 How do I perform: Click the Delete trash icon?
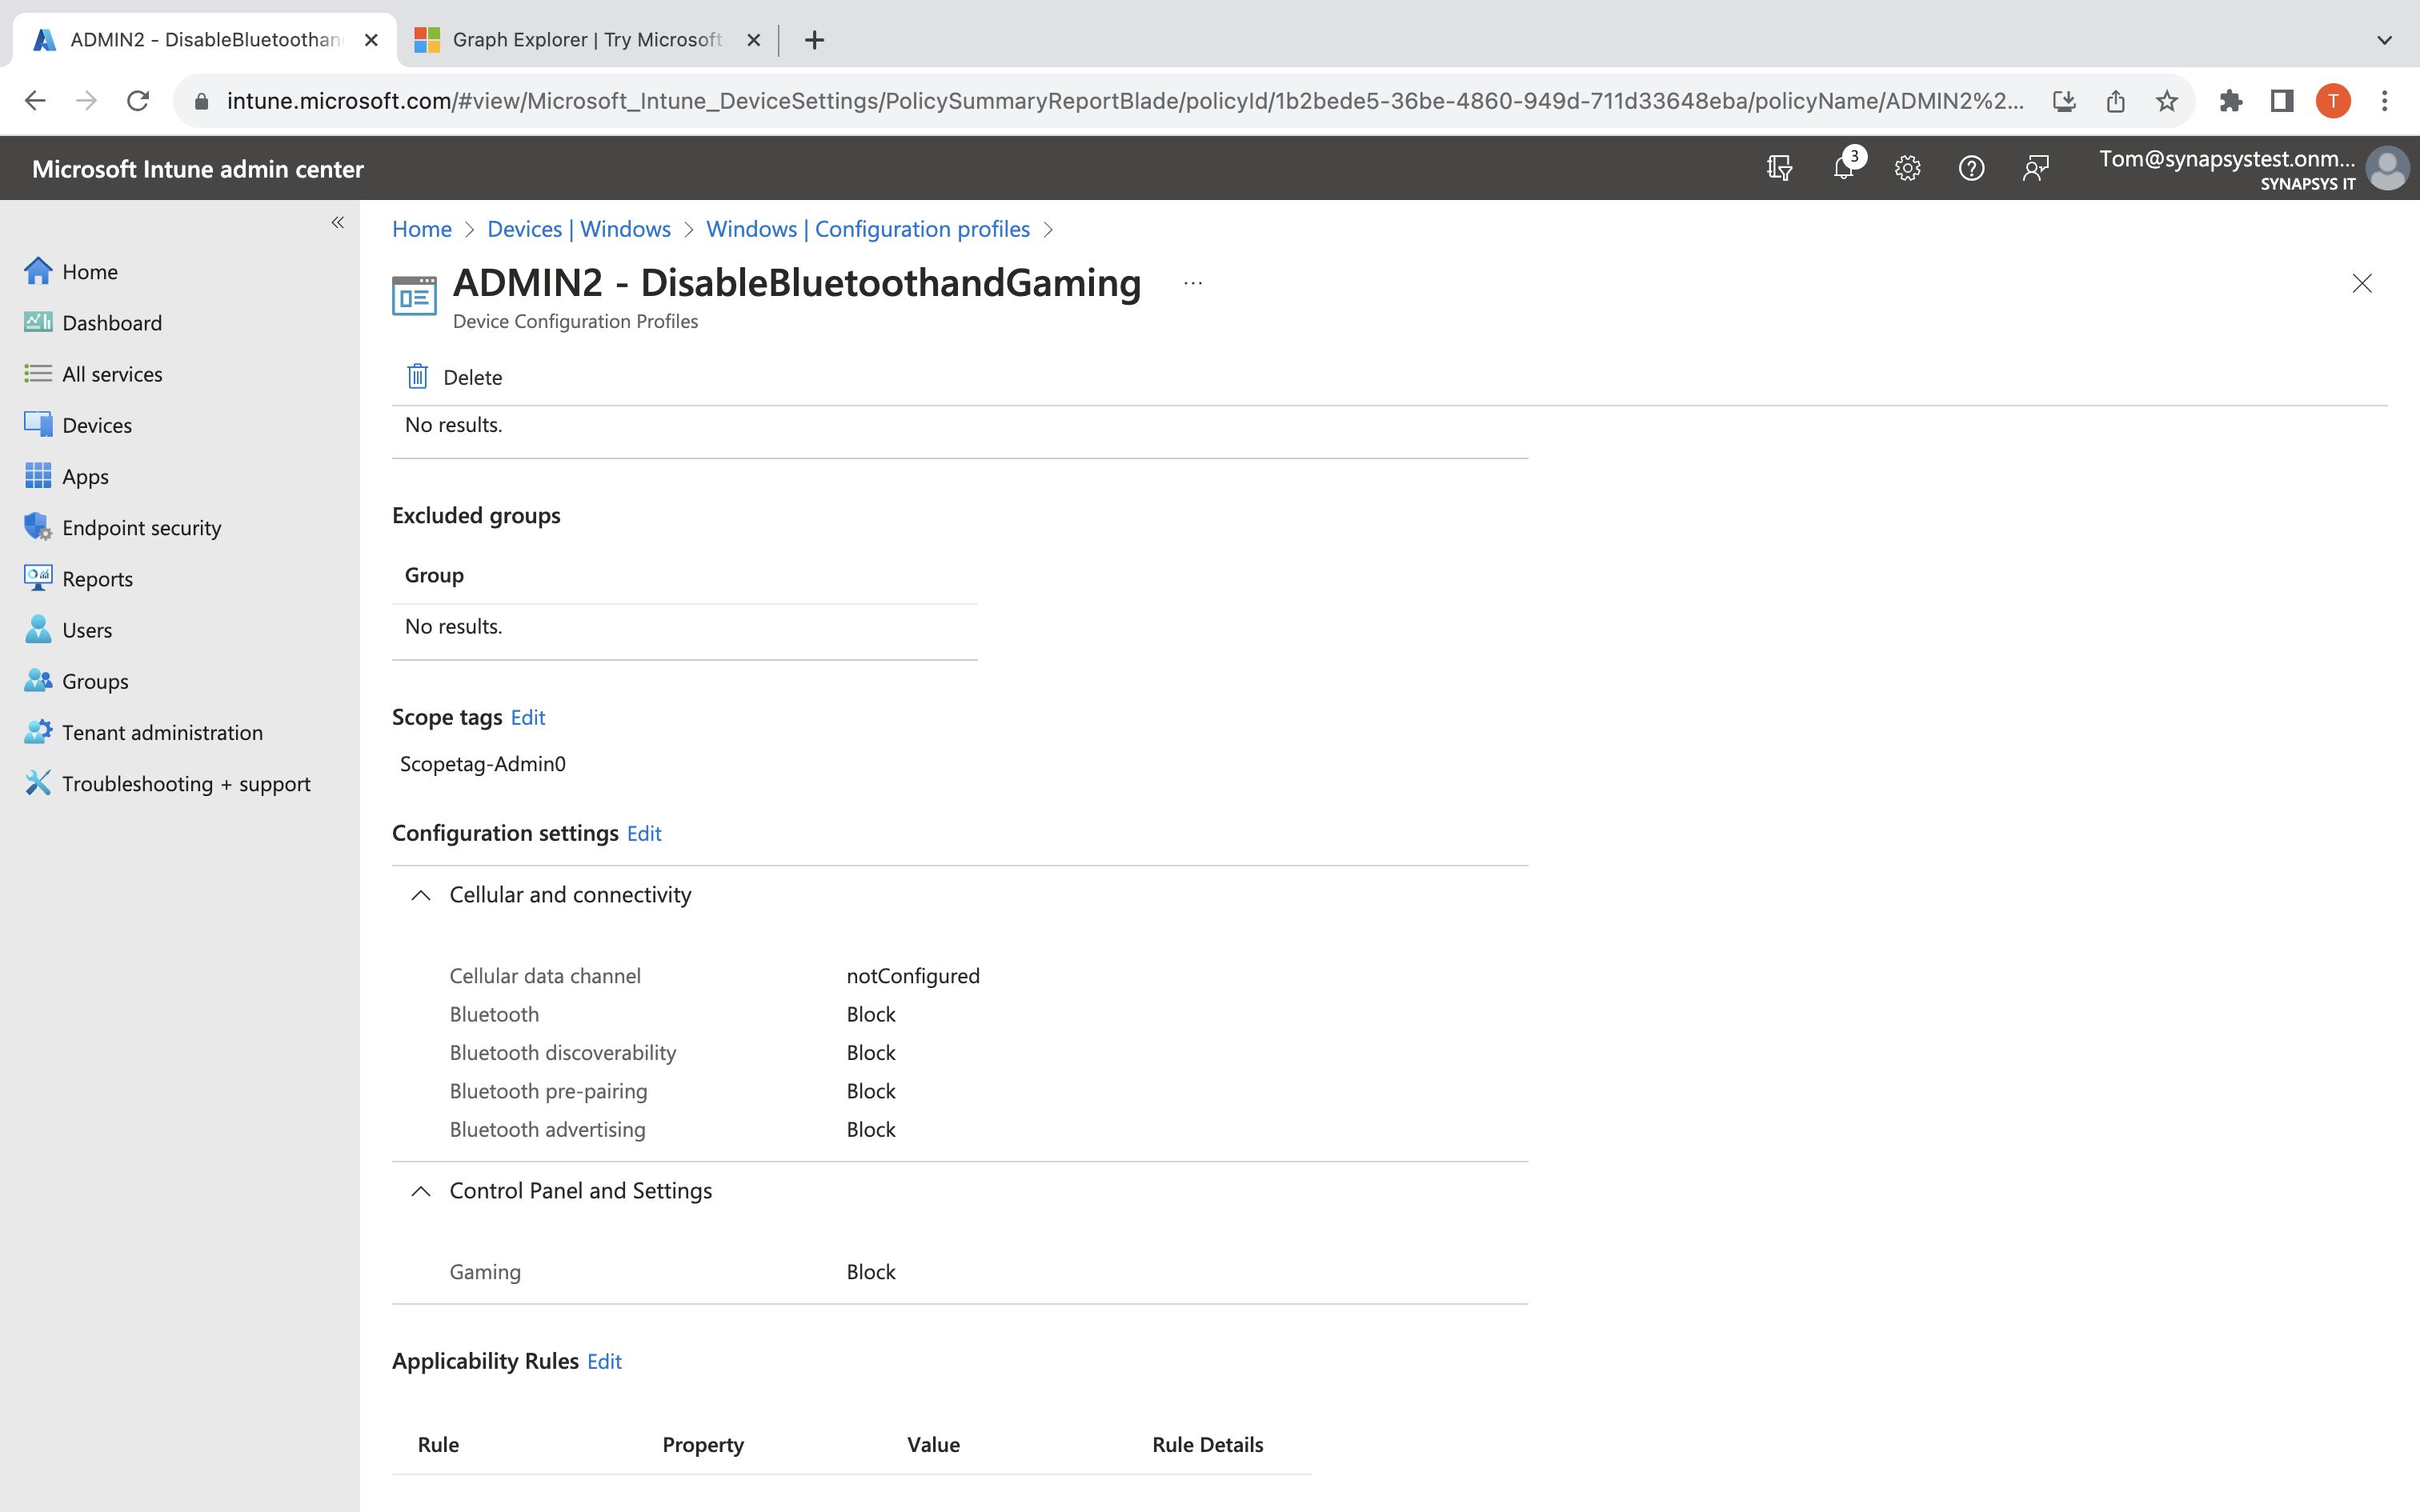(418, 376)
